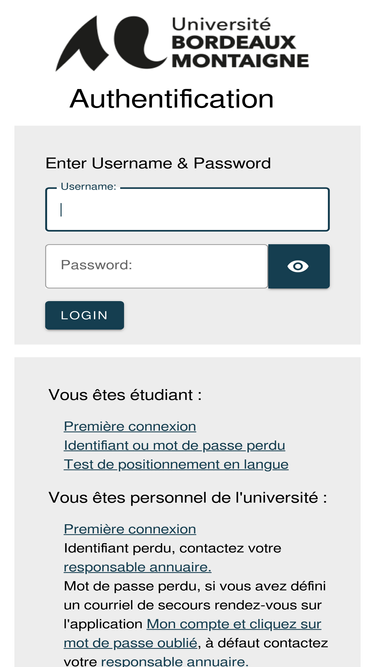Toggle password visibility with the eye icon
This screenshot has height=667, width=375.
(x=298, y=266)
